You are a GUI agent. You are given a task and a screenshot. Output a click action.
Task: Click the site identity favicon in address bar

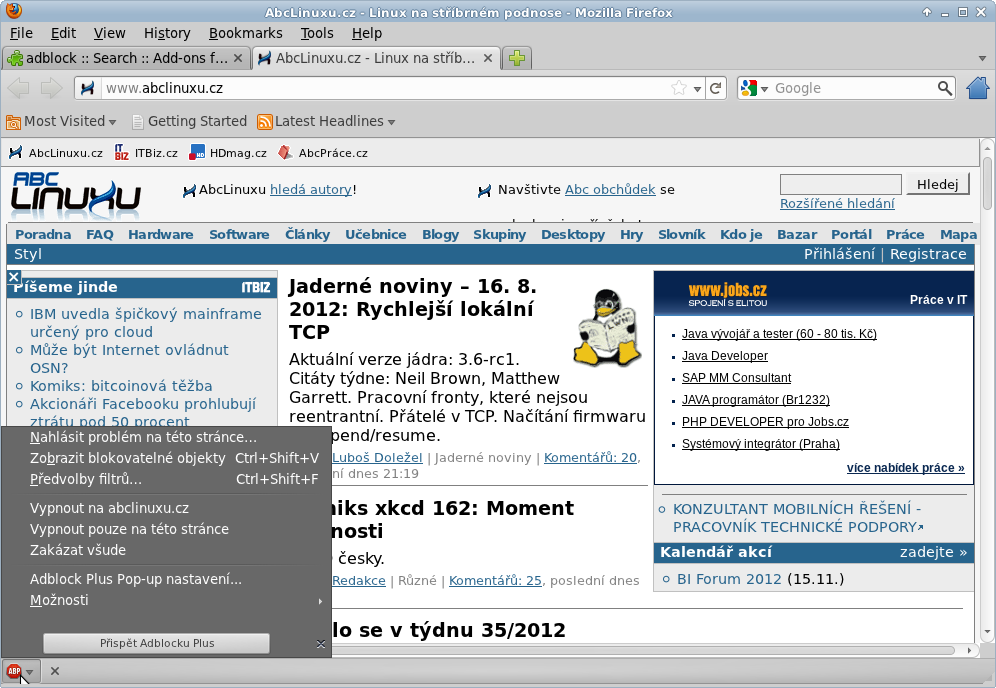click(x=88, y=88)
